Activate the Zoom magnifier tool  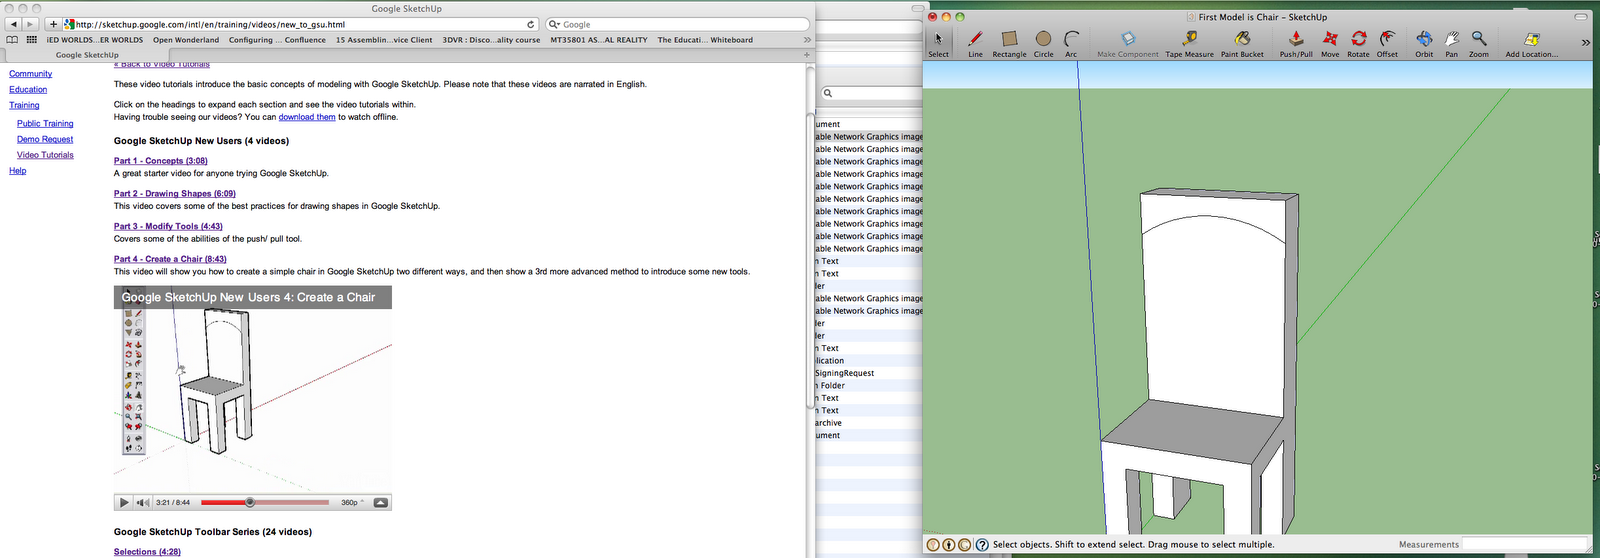[1479, 43]
